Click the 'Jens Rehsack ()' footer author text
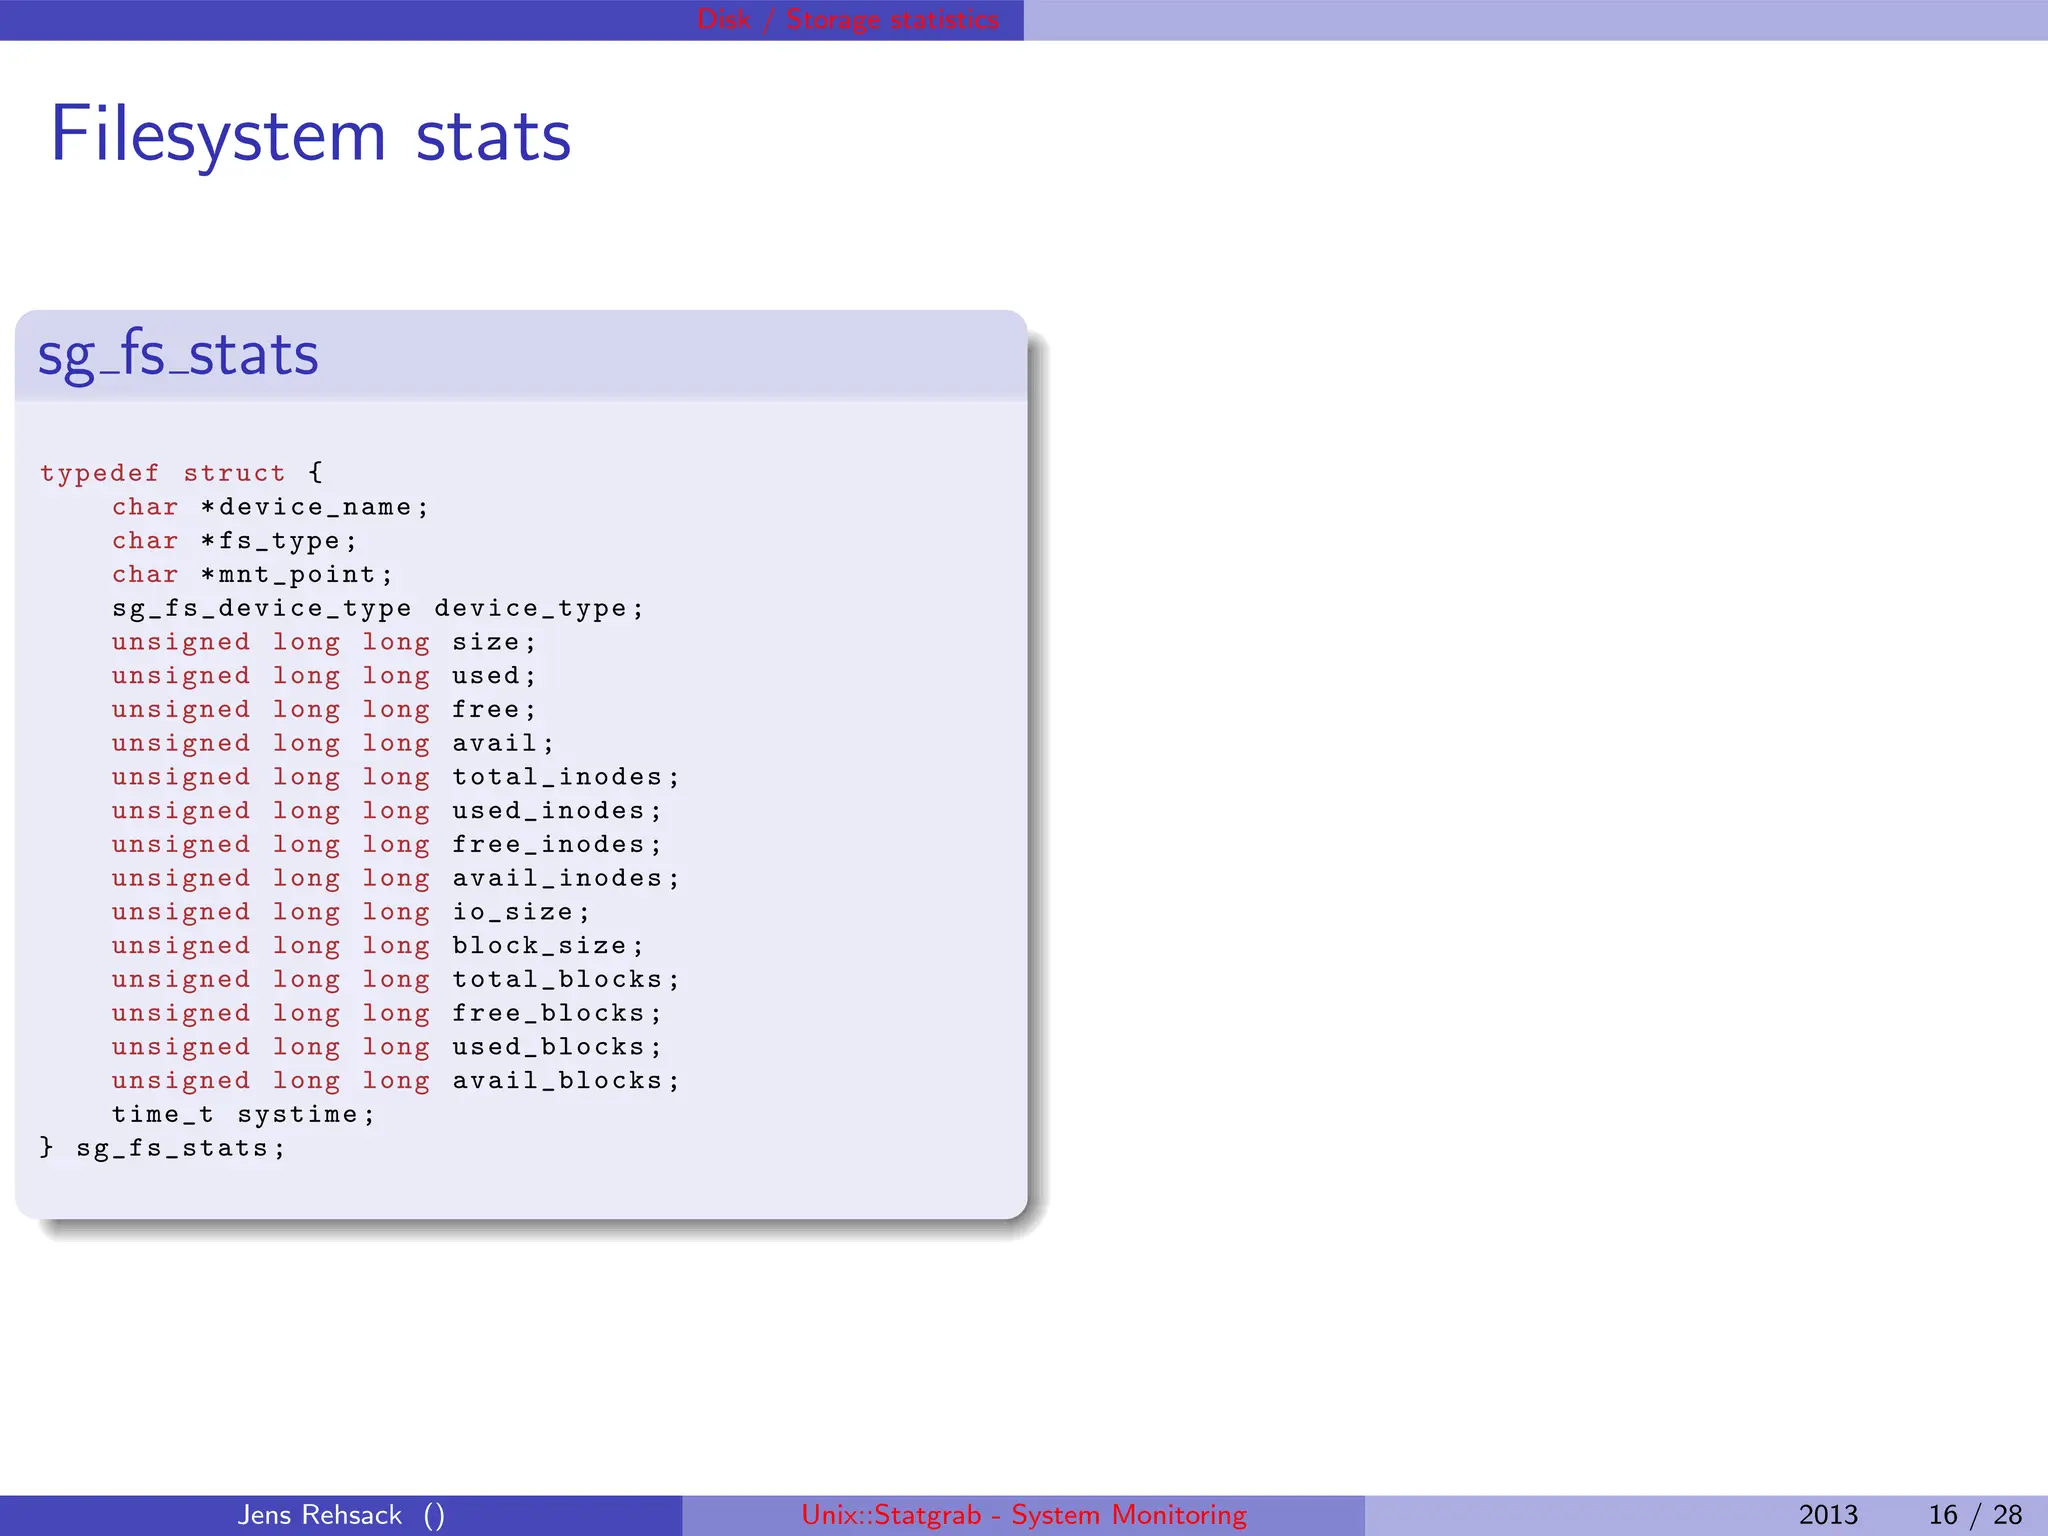This screenshot has width=2048, height=1536. coord(341,1515)
